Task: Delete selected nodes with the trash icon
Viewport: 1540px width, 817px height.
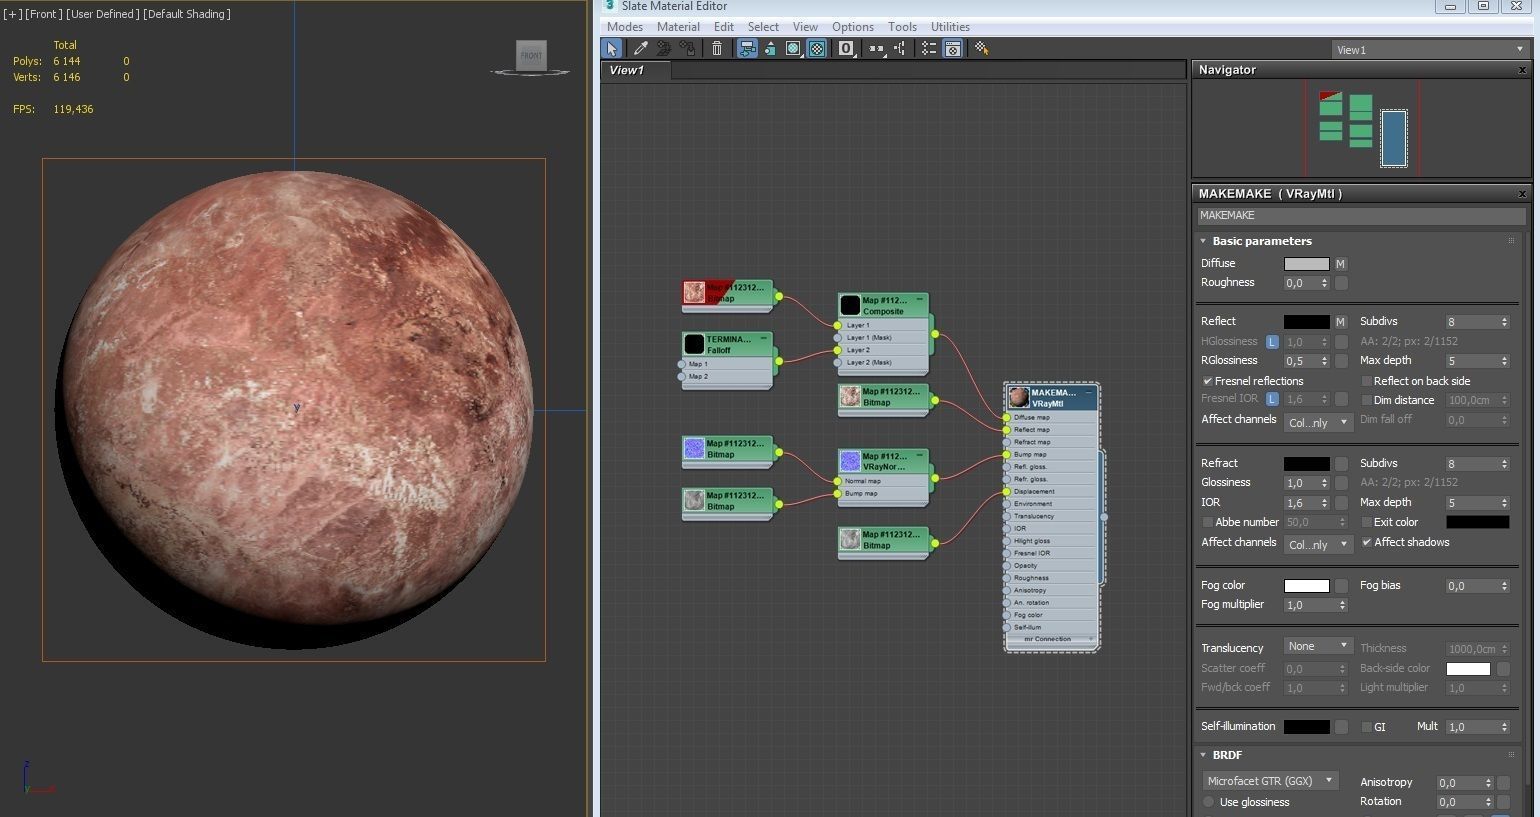Action: 717,48
